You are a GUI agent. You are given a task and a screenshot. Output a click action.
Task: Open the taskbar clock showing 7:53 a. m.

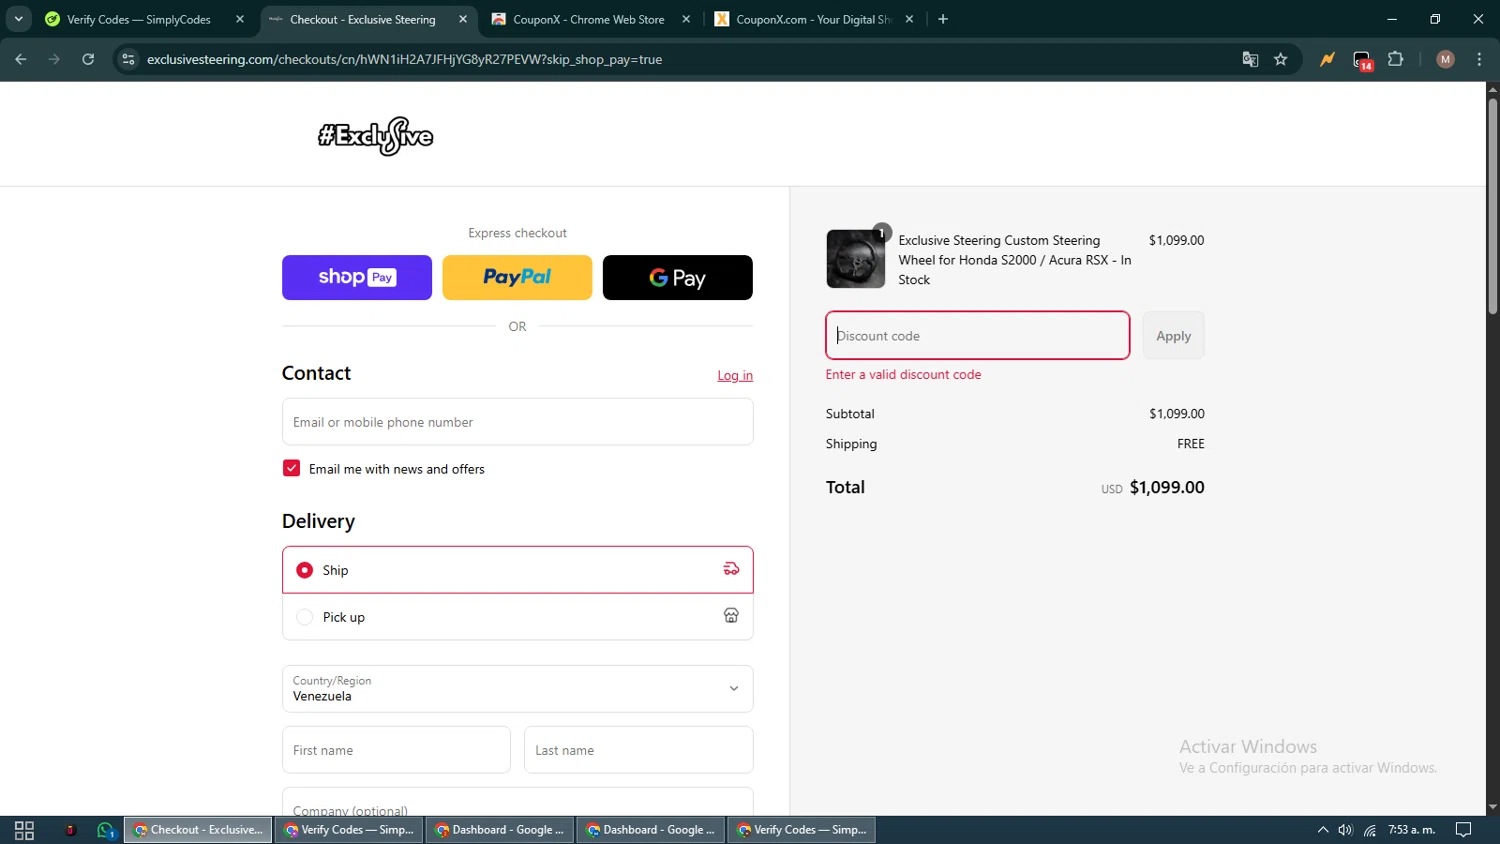[1411, 830]
